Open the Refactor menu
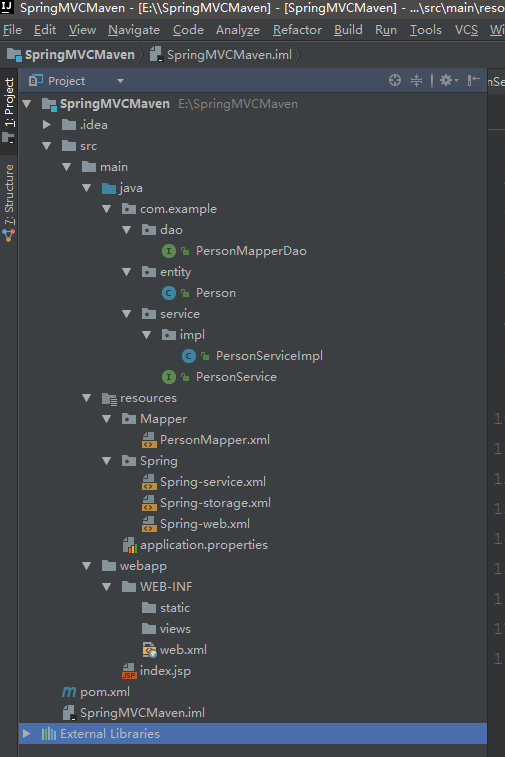 pyautogui.click(x=297, y=30)
